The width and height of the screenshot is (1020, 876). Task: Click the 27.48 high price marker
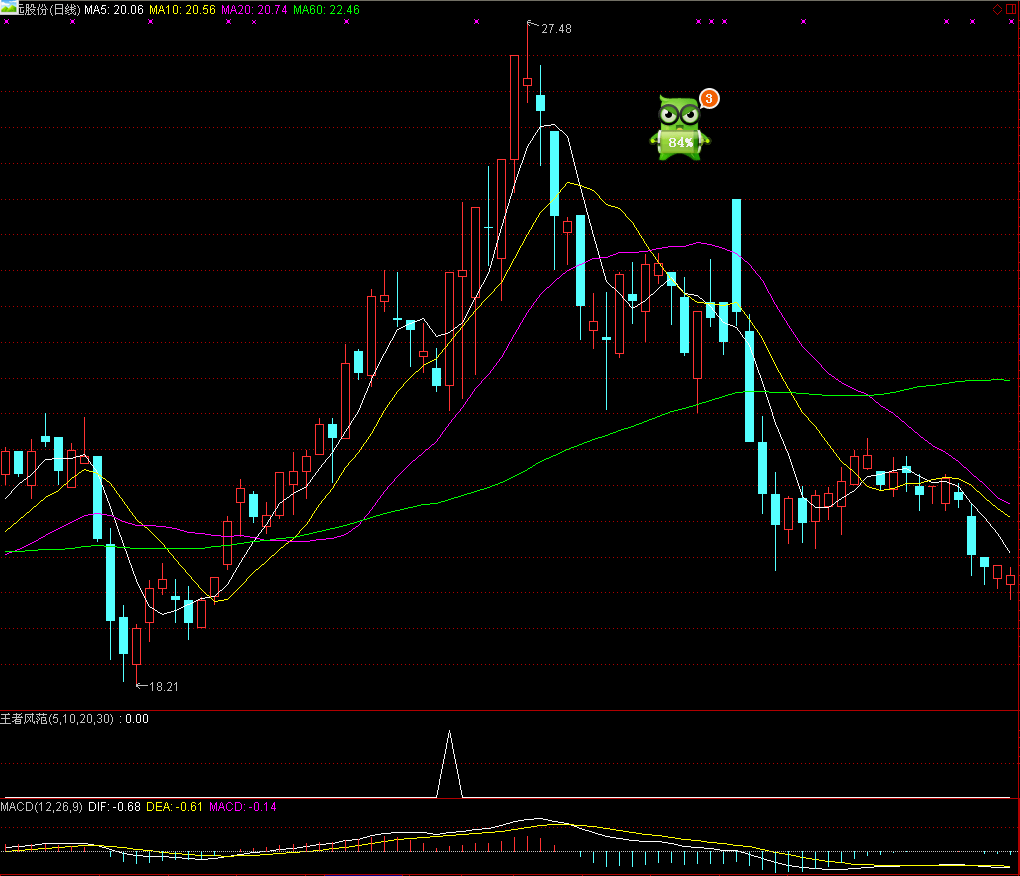(x=555, y=29)
